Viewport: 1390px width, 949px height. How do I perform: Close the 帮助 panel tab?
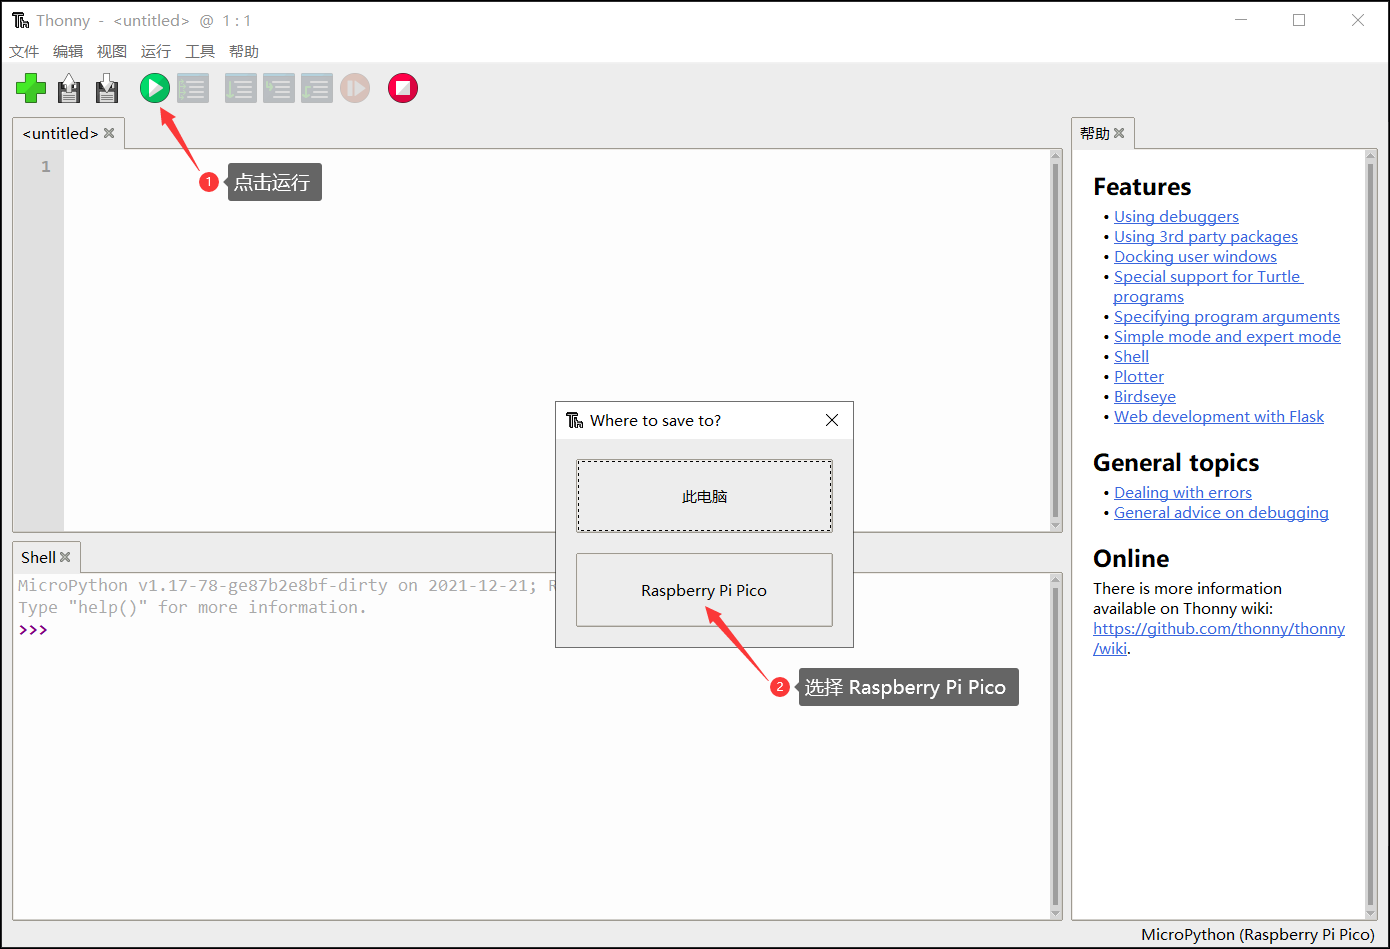pos(1119,133)
